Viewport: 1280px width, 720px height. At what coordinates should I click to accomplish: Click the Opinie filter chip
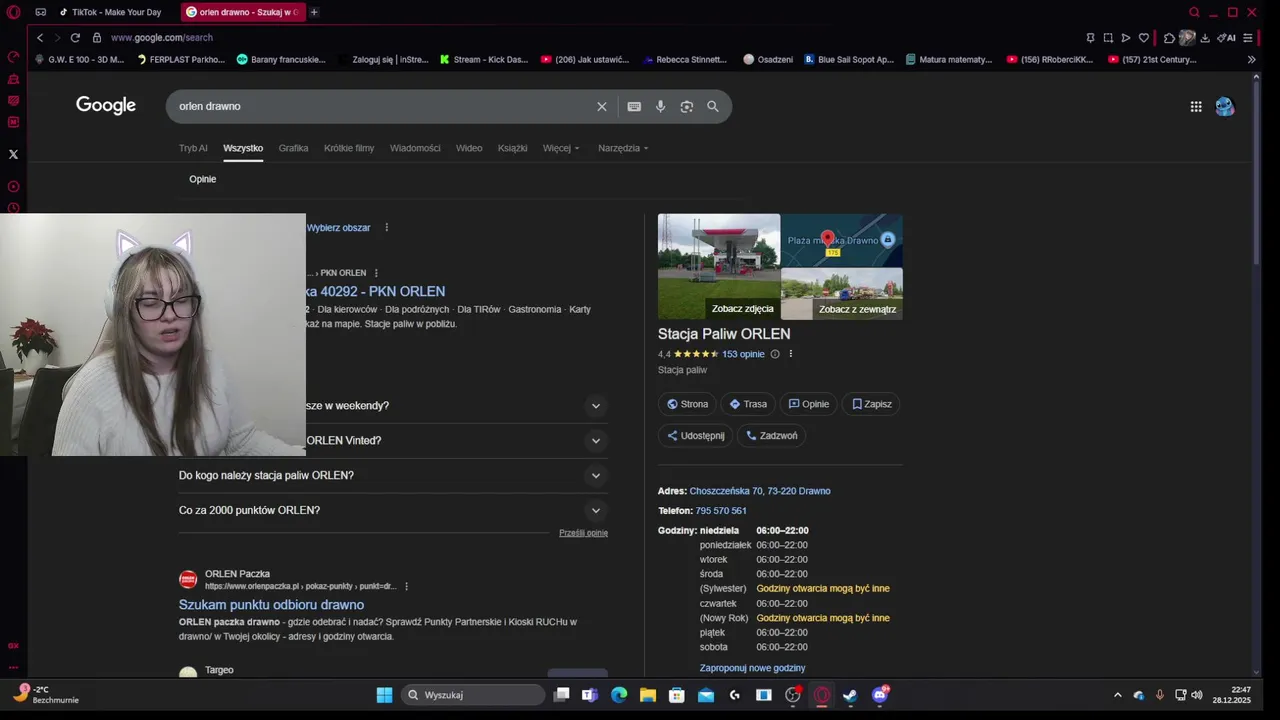[x=203, y=179]
